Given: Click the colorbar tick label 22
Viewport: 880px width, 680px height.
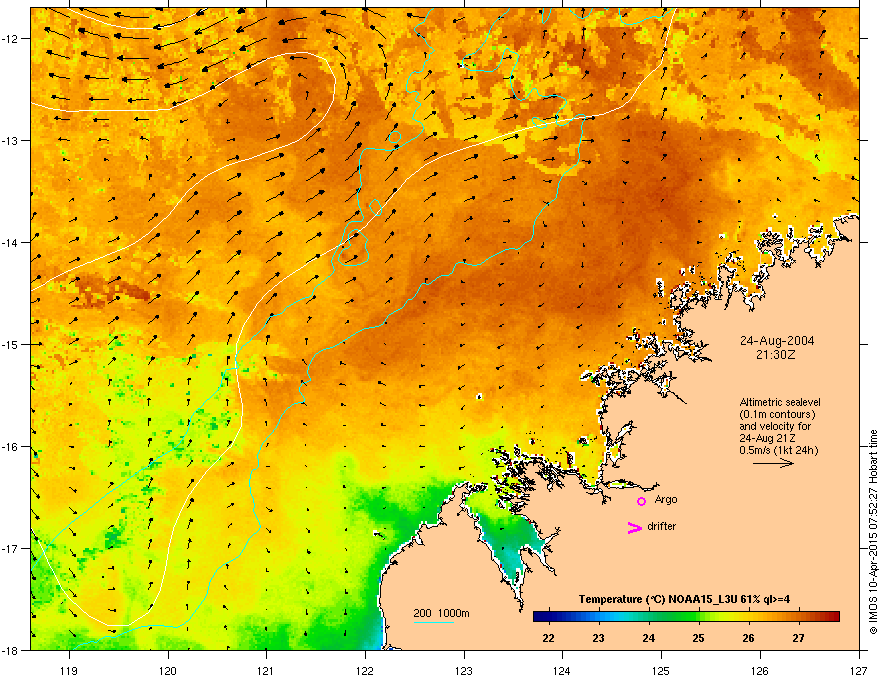Looking at the screenshot, I should 549,638.
